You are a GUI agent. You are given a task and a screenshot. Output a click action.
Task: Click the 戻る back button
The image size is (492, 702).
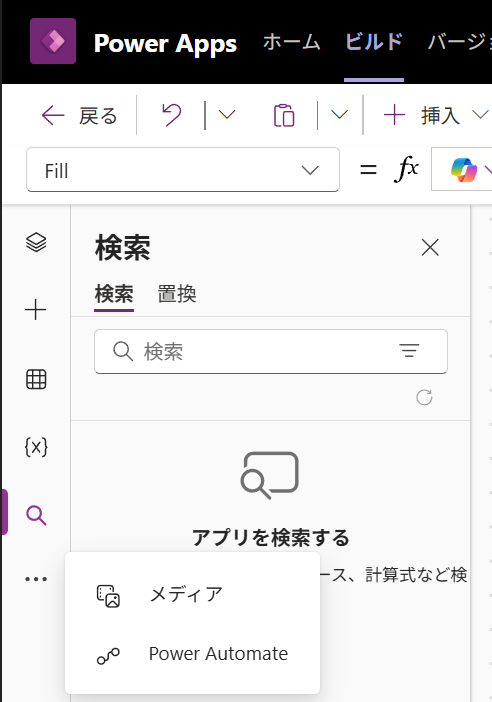point(80,116)
